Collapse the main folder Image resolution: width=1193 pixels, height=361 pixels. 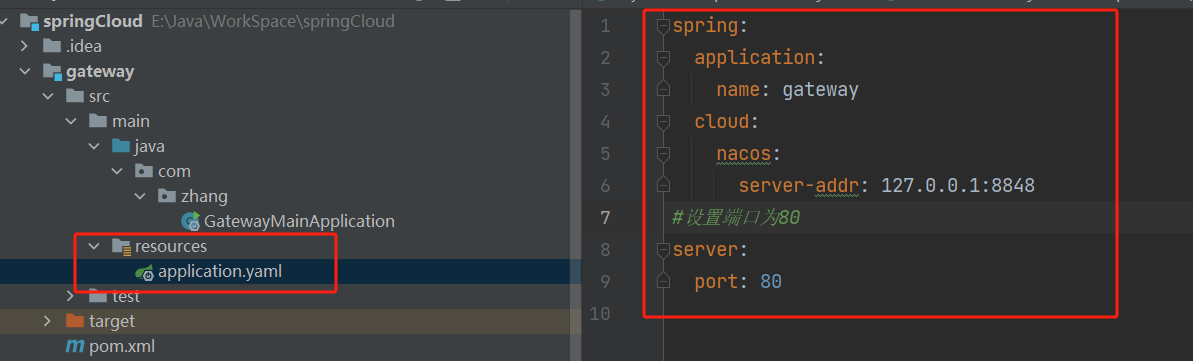[71, 121]
